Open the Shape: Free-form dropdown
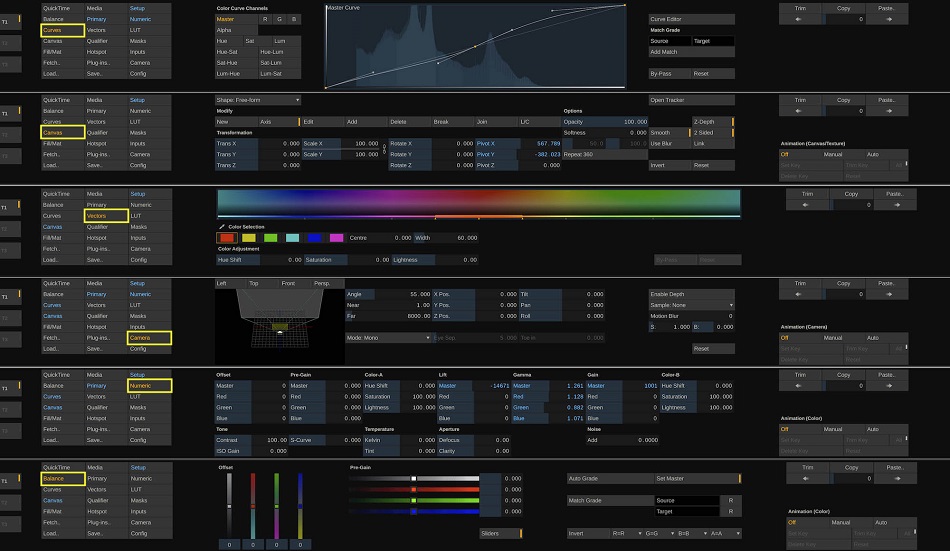The width and height of the screenshot is (950, 551). [x=258, y=100]
